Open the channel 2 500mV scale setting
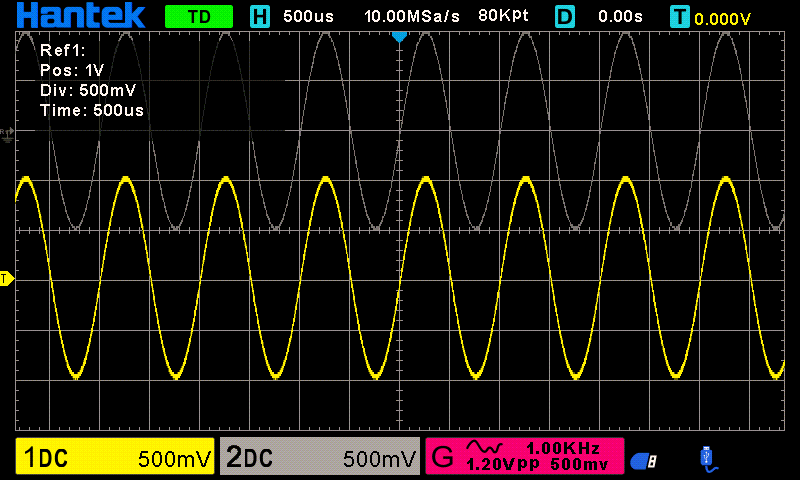This screenshot has height=480, width=800. coord(379,459)
